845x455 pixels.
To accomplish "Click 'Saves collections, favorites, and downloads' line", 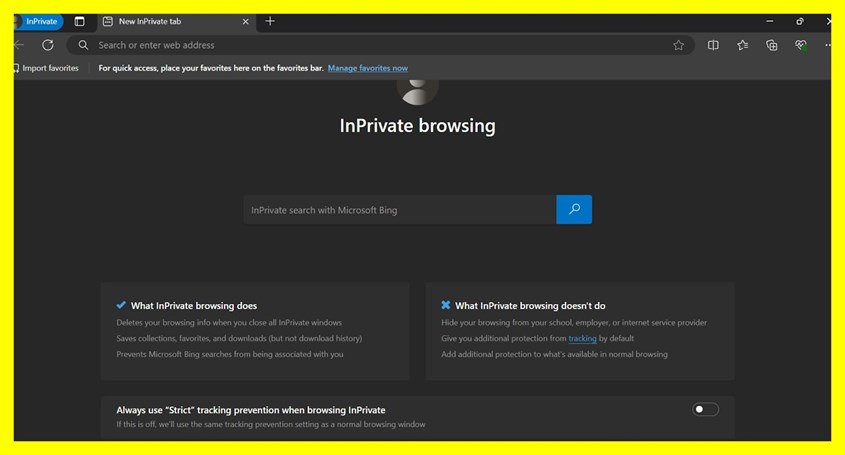I will [239, 338].
